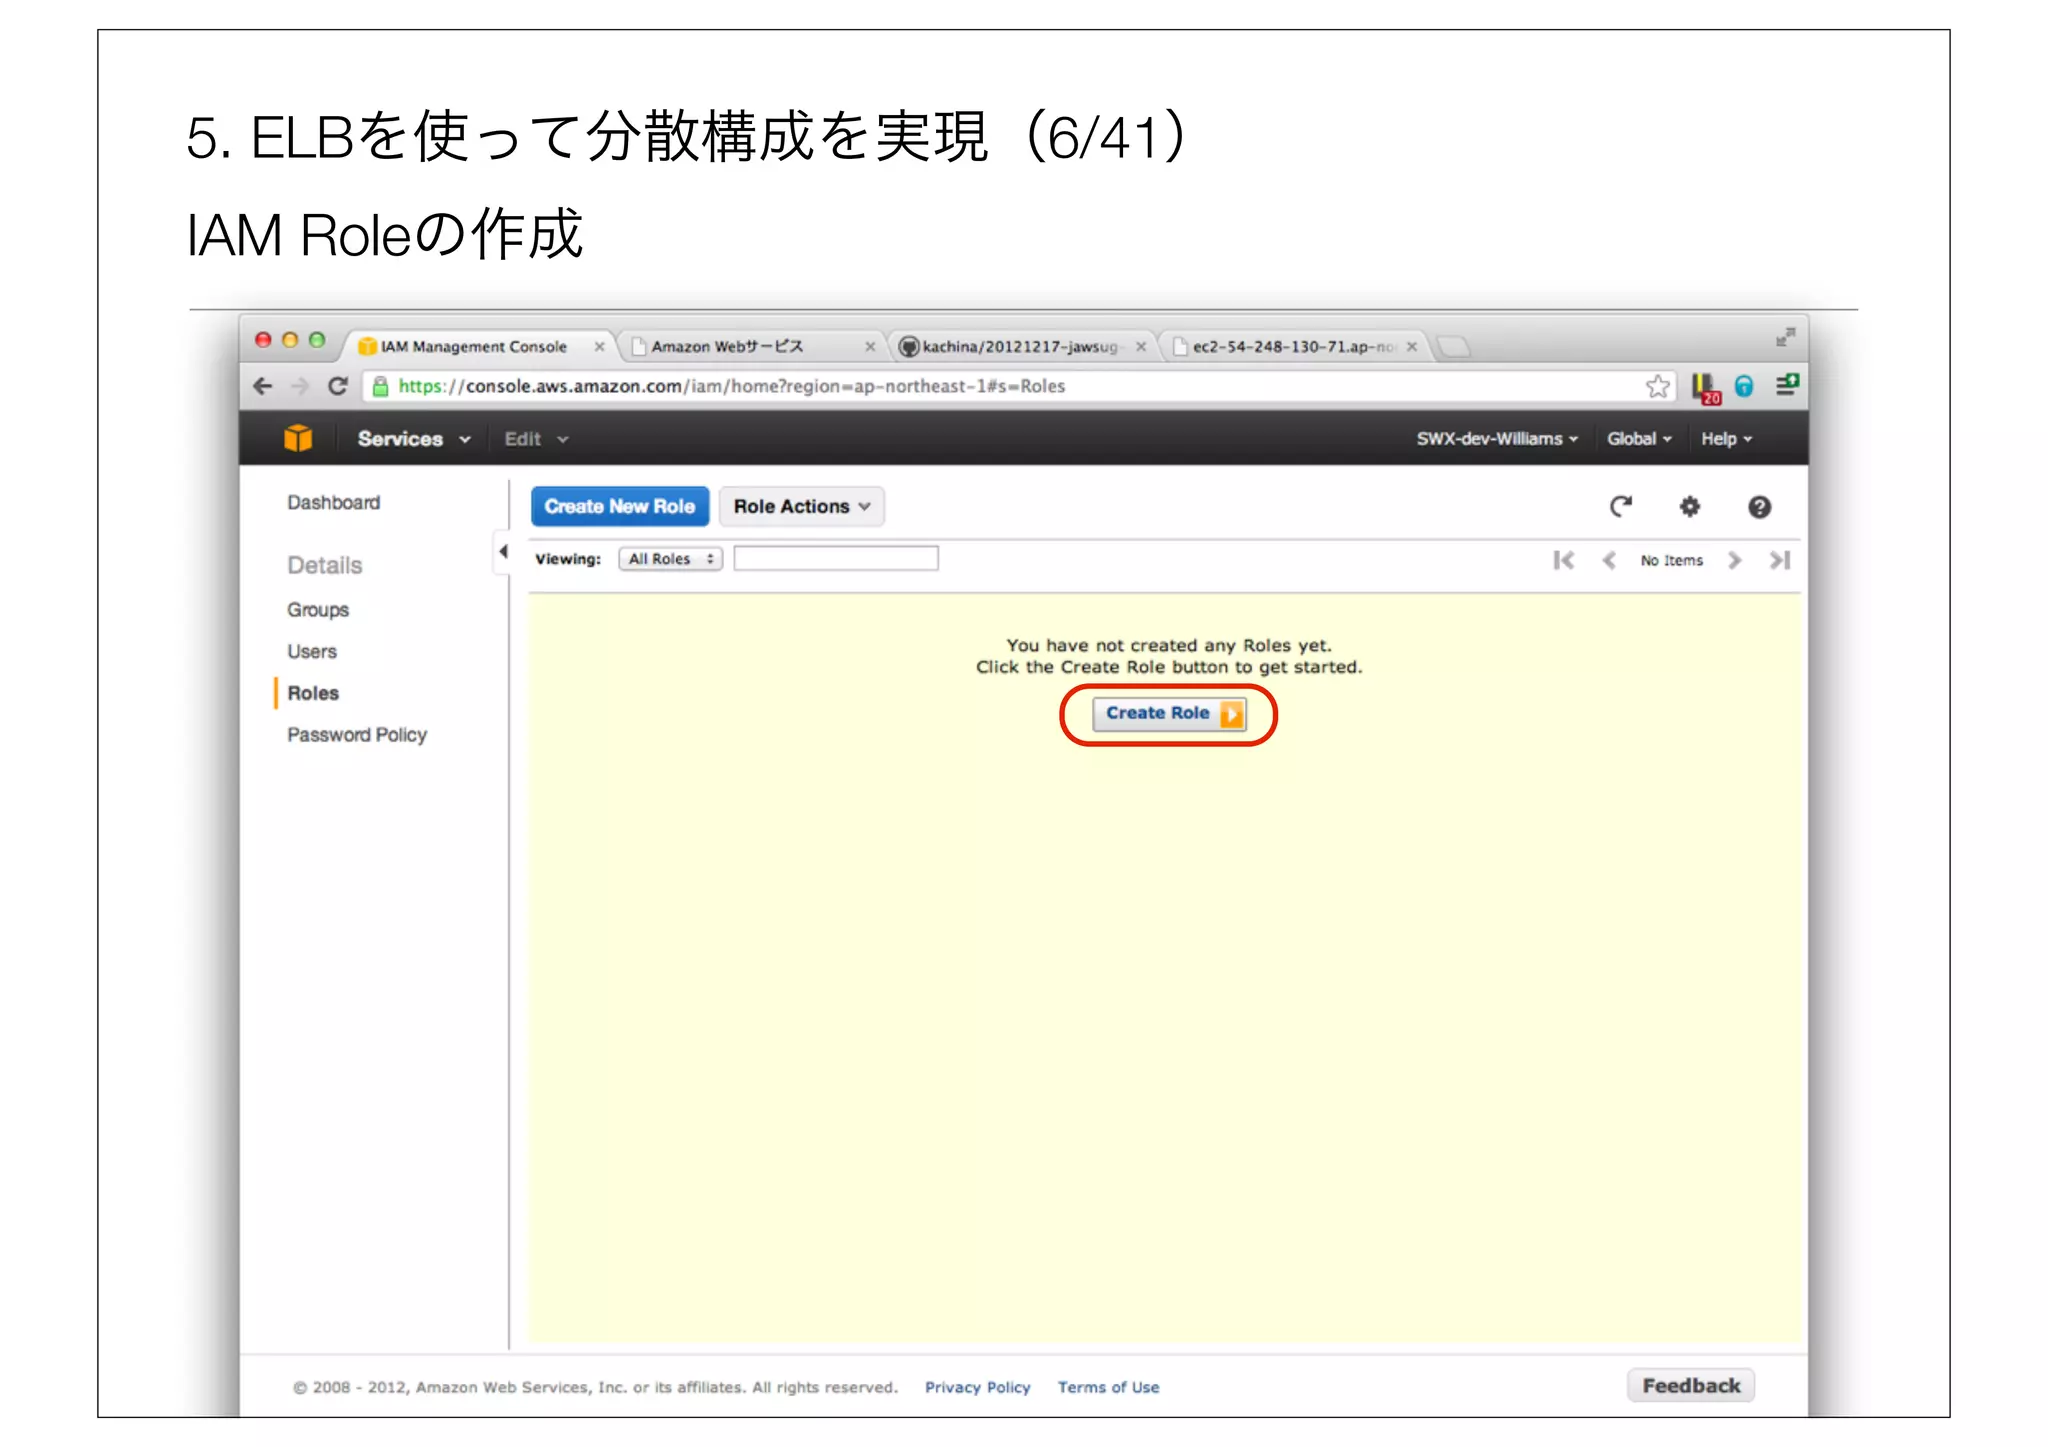Click the roles filter text field
This screenshot has height=1447, width=2048.
tap(836, 559)
